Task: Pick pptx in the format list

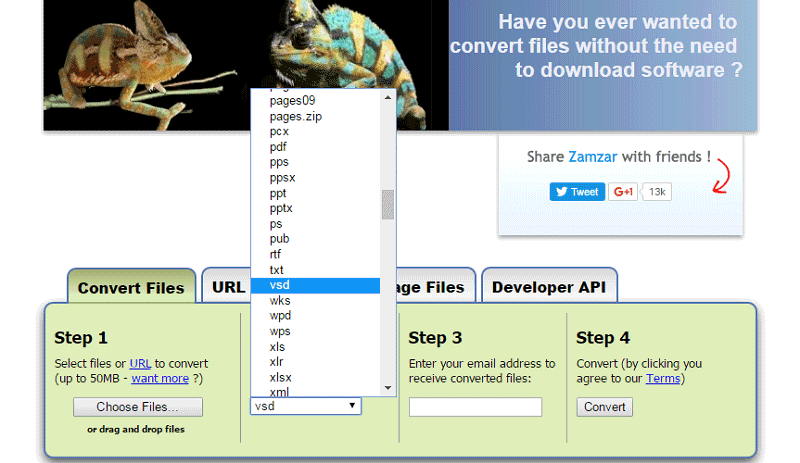Action: pyautogui.click(x=315, y=208)
